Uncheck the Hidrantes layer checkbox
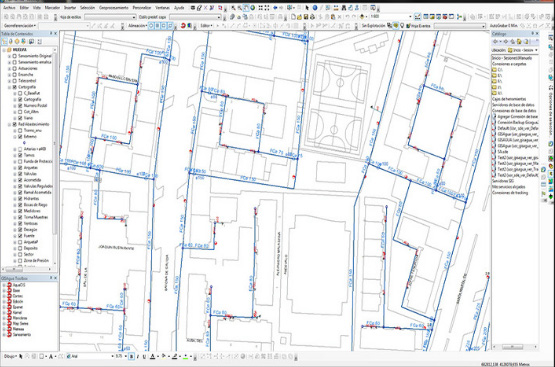Viewport: 555px width, 367px height. click(x=20, y=199)
